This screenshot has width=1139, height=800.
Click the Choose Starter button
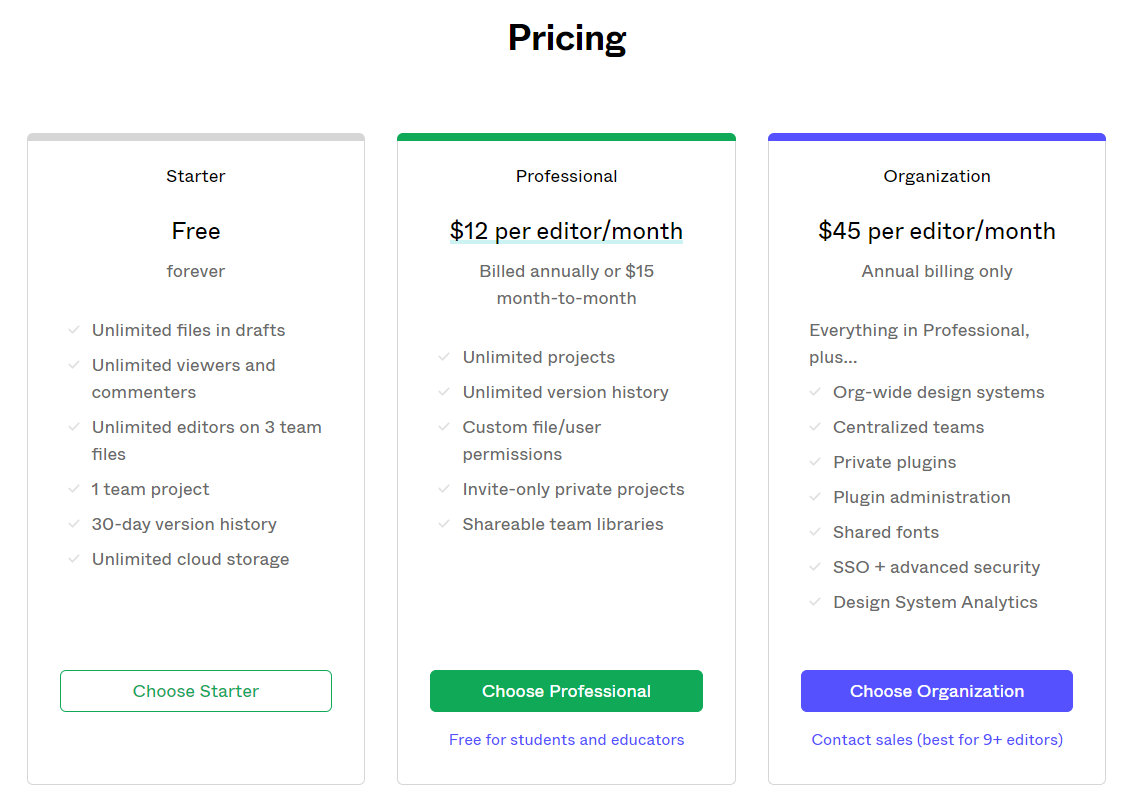196,691
